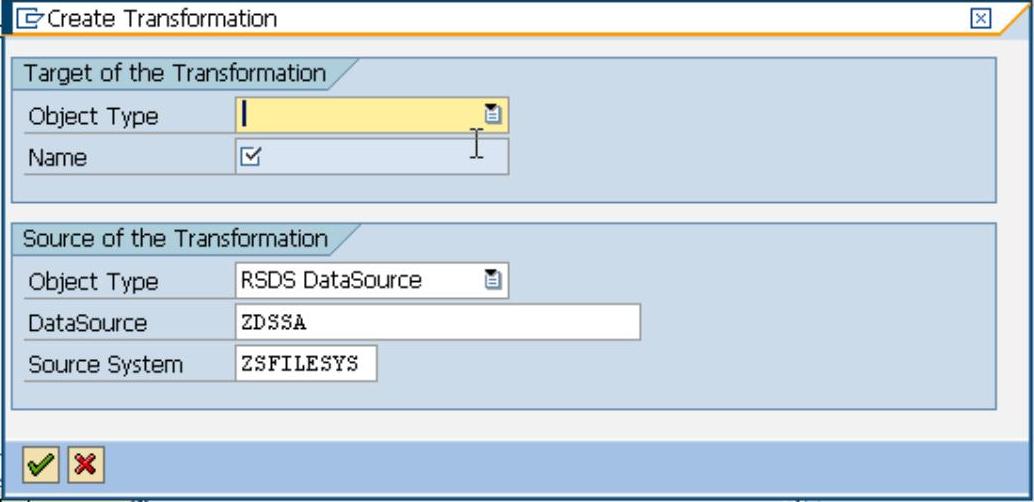Viewport: 1034px width, 502px height.
Task: Click the Source of the Transformation header
Action: [175, 239]
